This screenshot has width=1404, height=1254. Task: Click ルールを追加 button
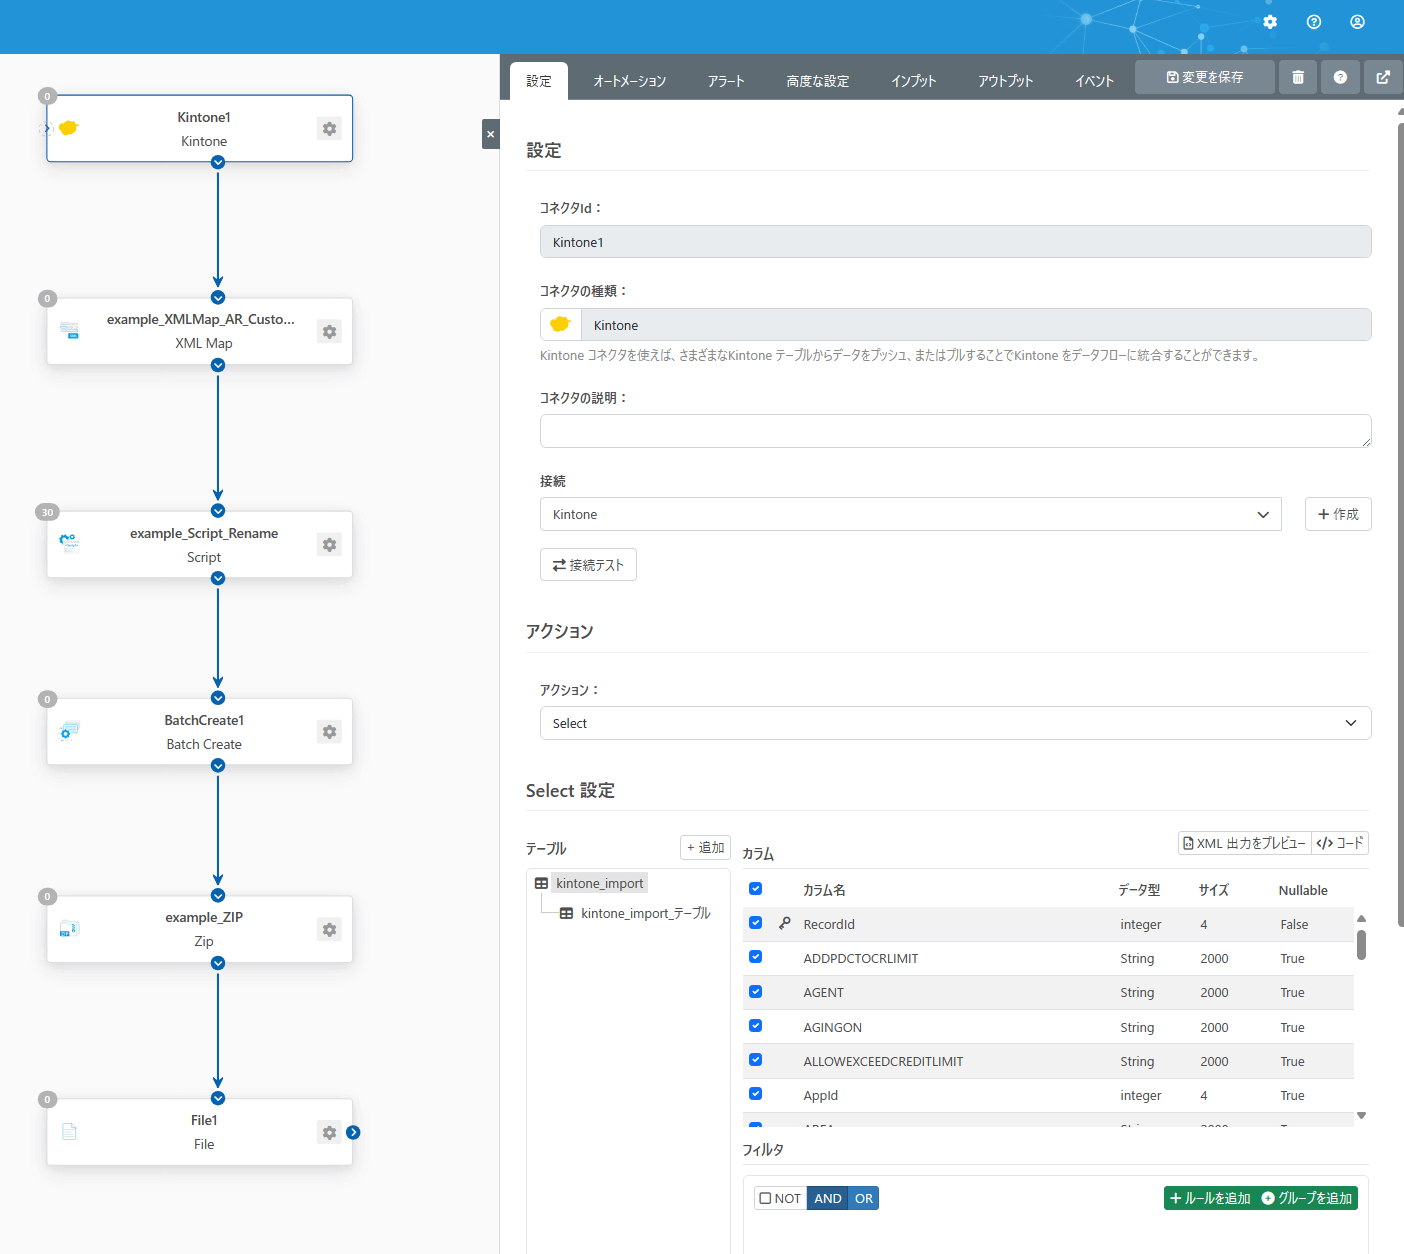click(1210, 1198)
